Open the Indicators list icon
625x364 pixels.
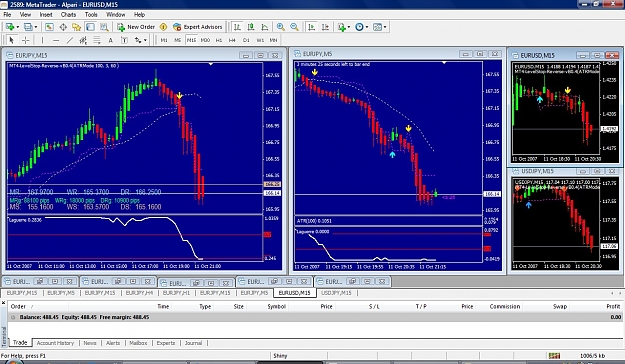click(342, 27)
